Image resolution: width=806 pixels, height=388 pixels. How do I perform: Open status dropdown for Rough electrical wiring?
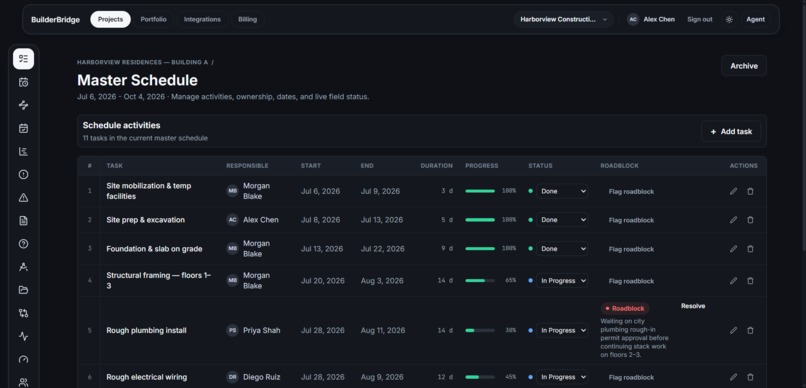pyautogui.click(x=562, y=377)
